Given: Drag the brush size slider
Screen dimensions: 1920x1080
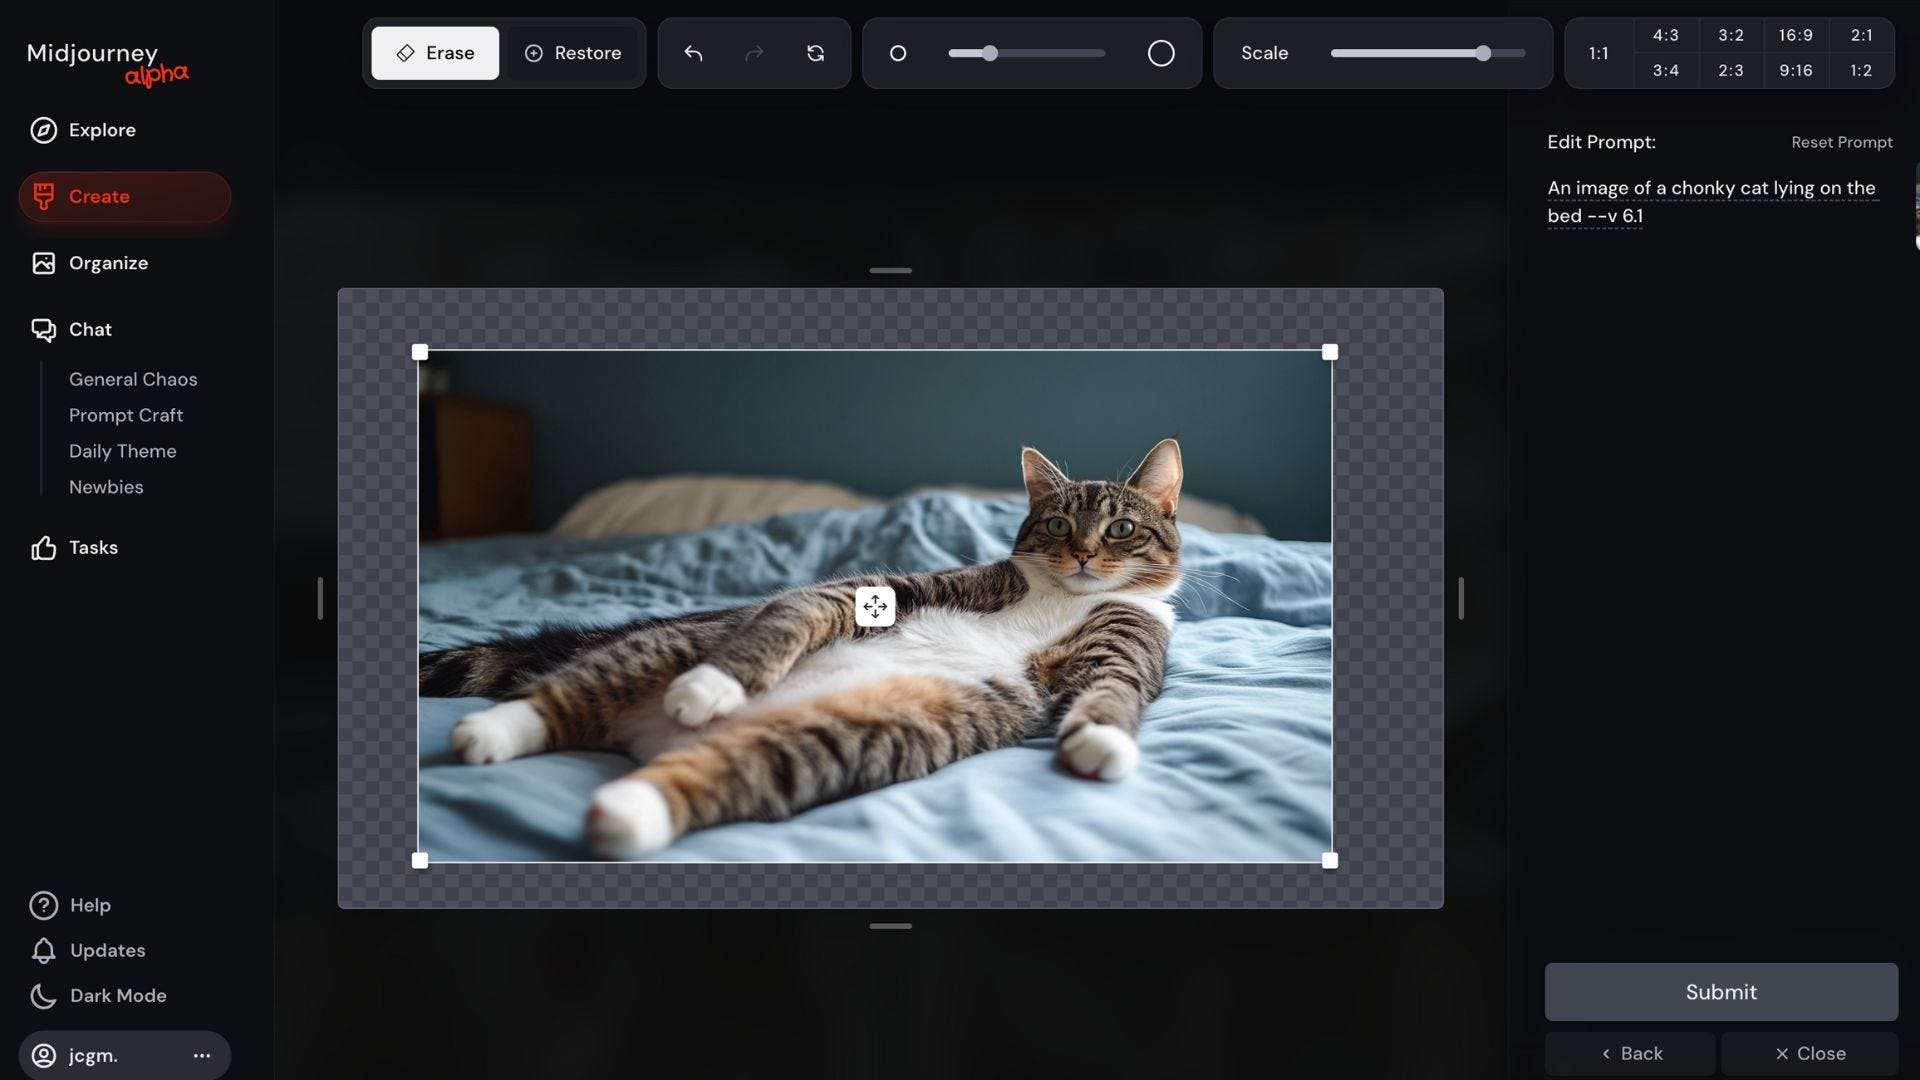Looking at the screenshot, I should pyautogui.click(x=988, y=53).
